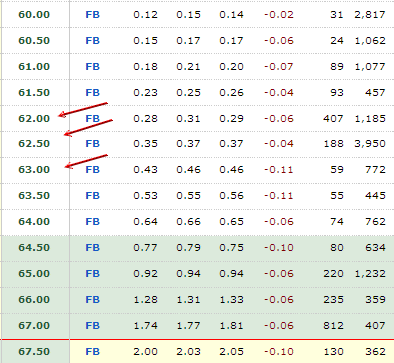Click the 0.65 price in the 64.00 row
The height and width of the screenshot is (363, 394).
tap(231, 222)
